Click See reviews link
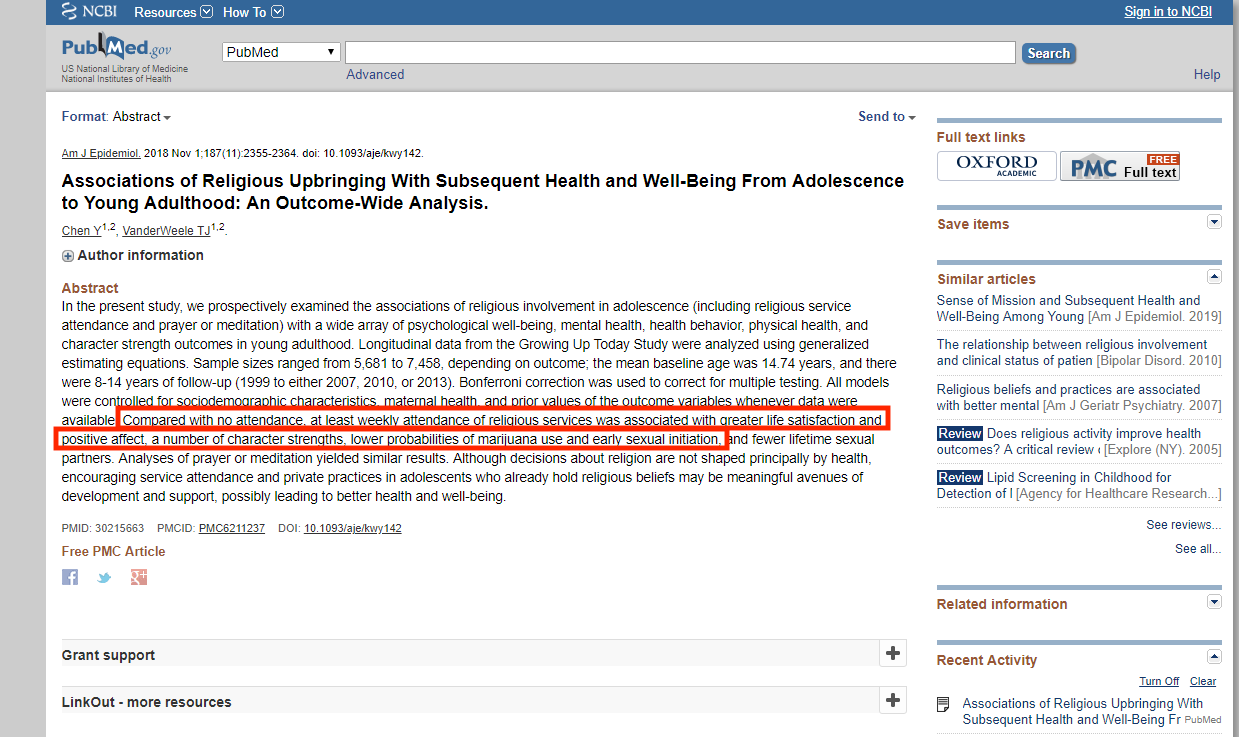Screen dimensions: 1239x737 pyautogui.click(x=1184, y=525)
